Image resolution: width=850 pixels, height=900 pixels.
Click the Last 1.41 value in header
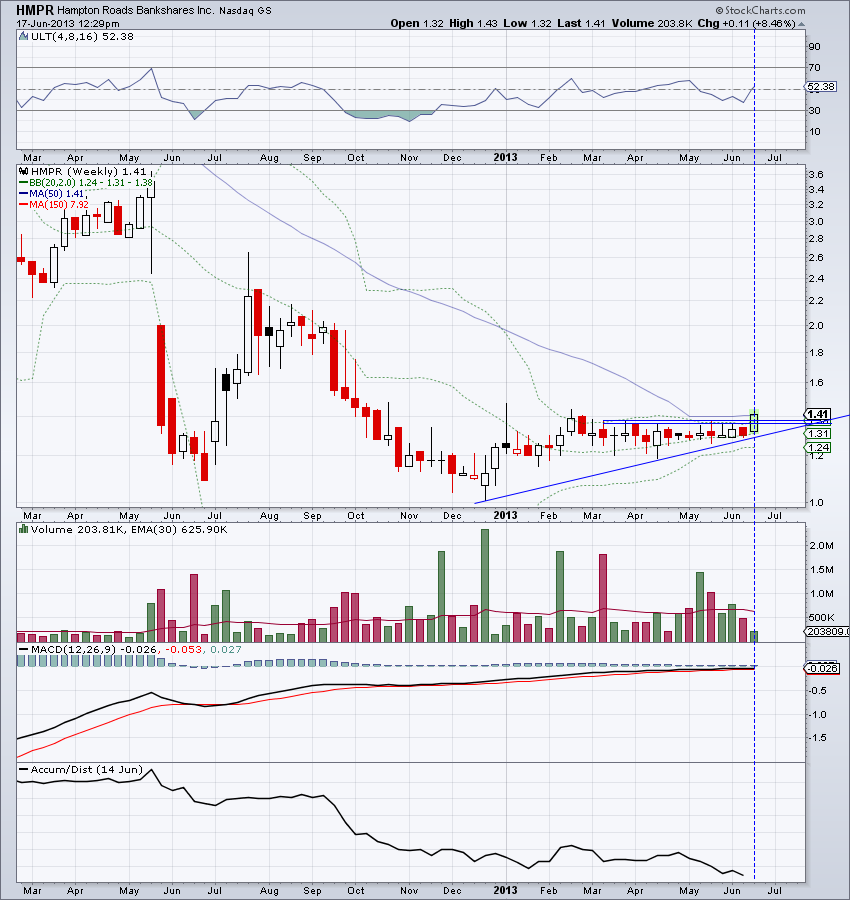pyautogui.click(x=581, y=24)
